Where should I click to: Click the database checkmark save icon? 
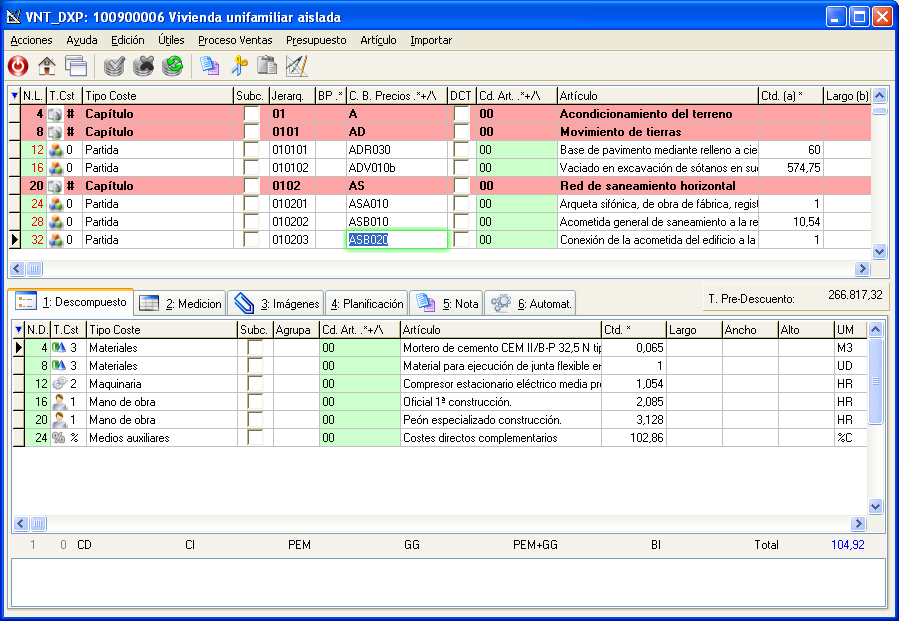(115, 66)
